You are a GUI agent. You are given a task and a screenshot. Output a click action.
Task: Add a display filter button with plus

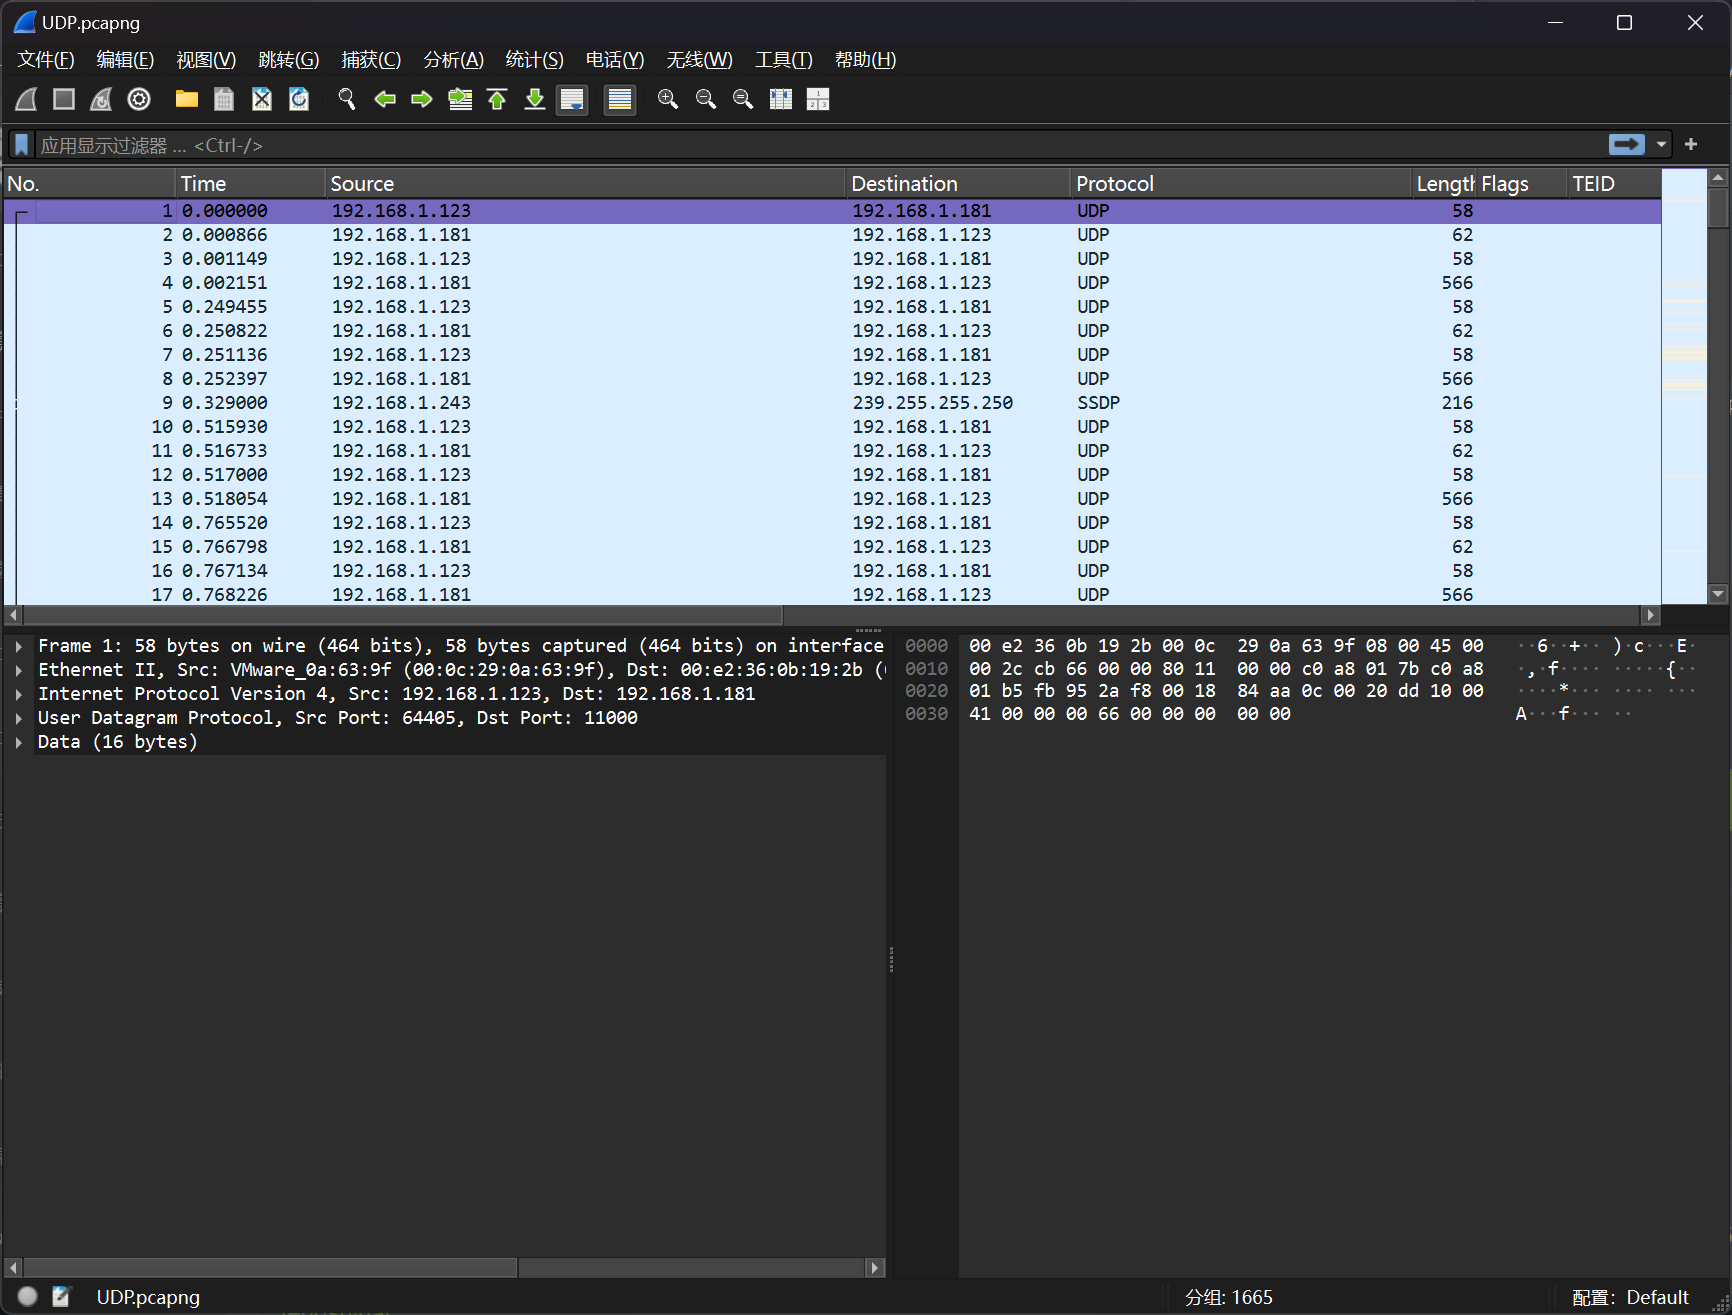click(1691, 145)
